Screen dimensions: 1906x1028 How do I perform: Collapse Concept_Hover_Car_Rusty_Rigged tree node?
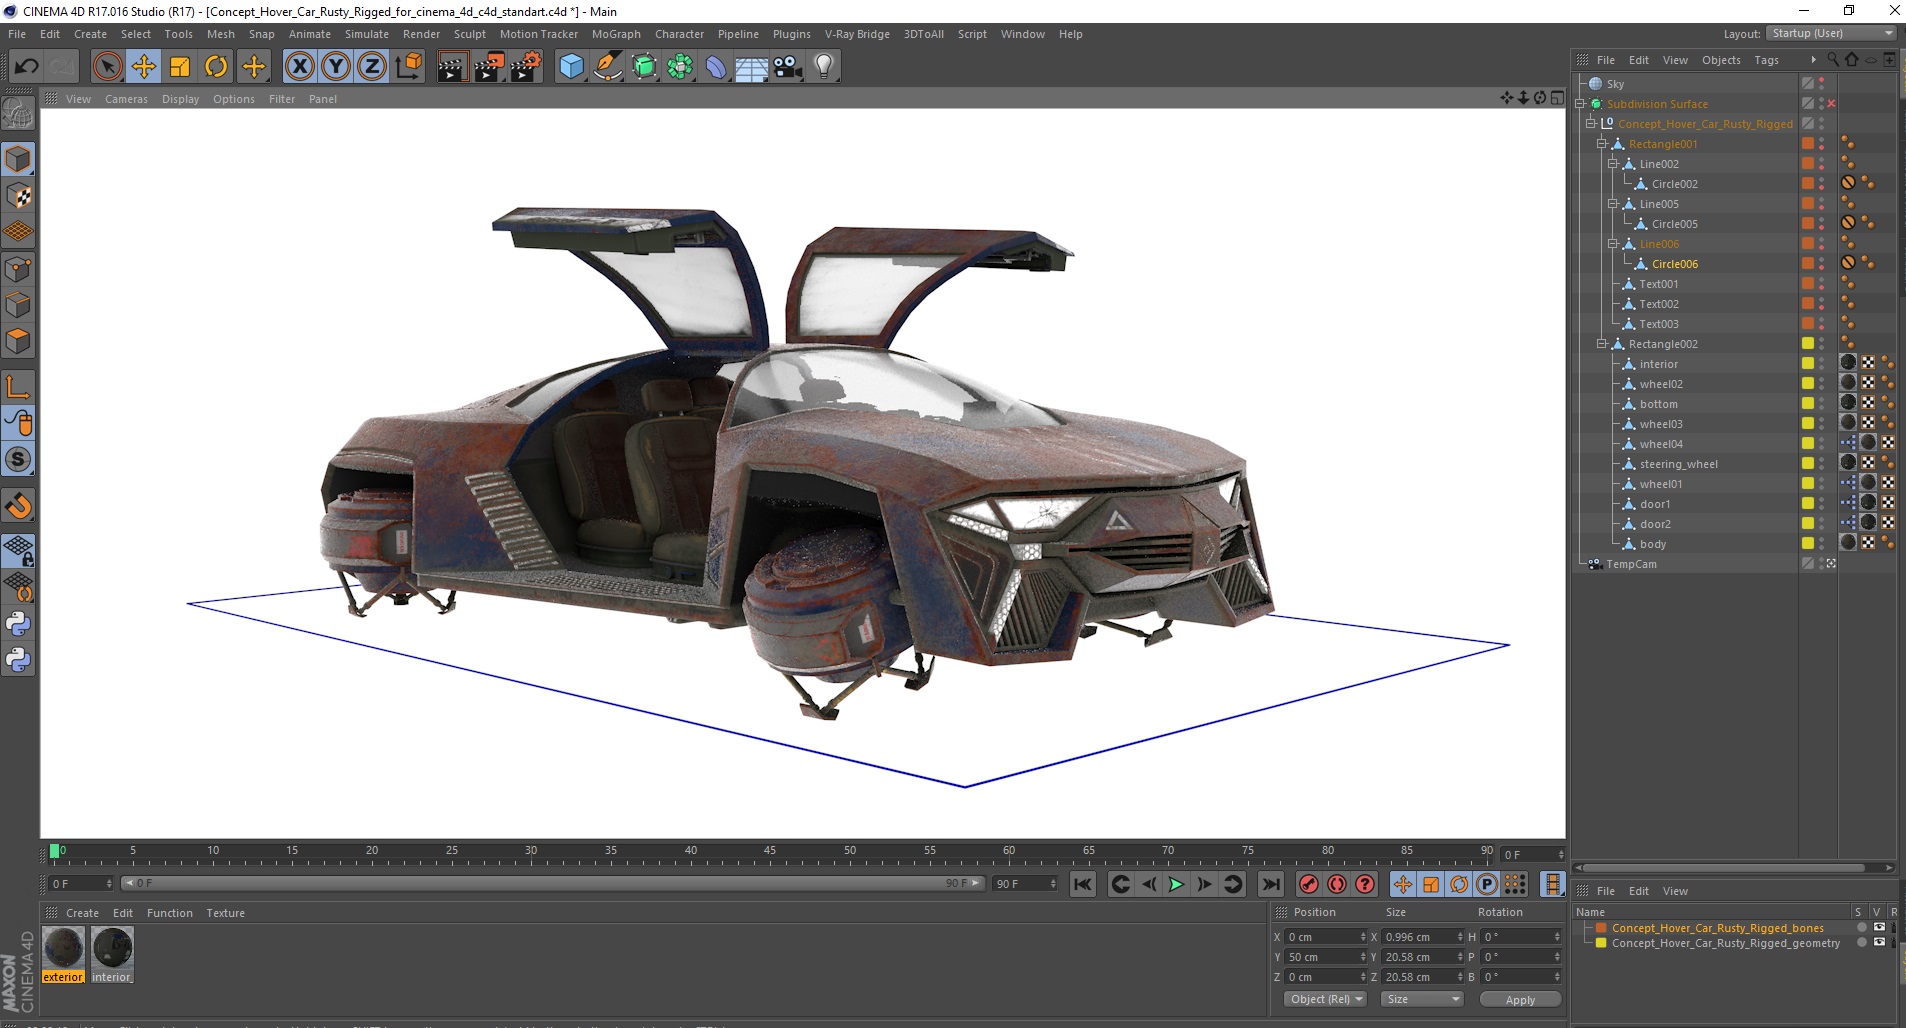click(x=1591, y=124)
